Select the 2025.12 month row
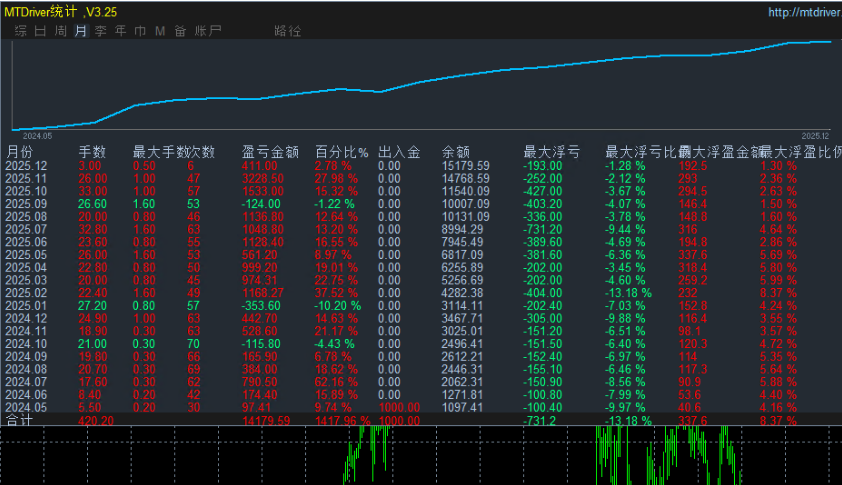The width and height of the screenshot is (842, 485). [x=26, y=165]
